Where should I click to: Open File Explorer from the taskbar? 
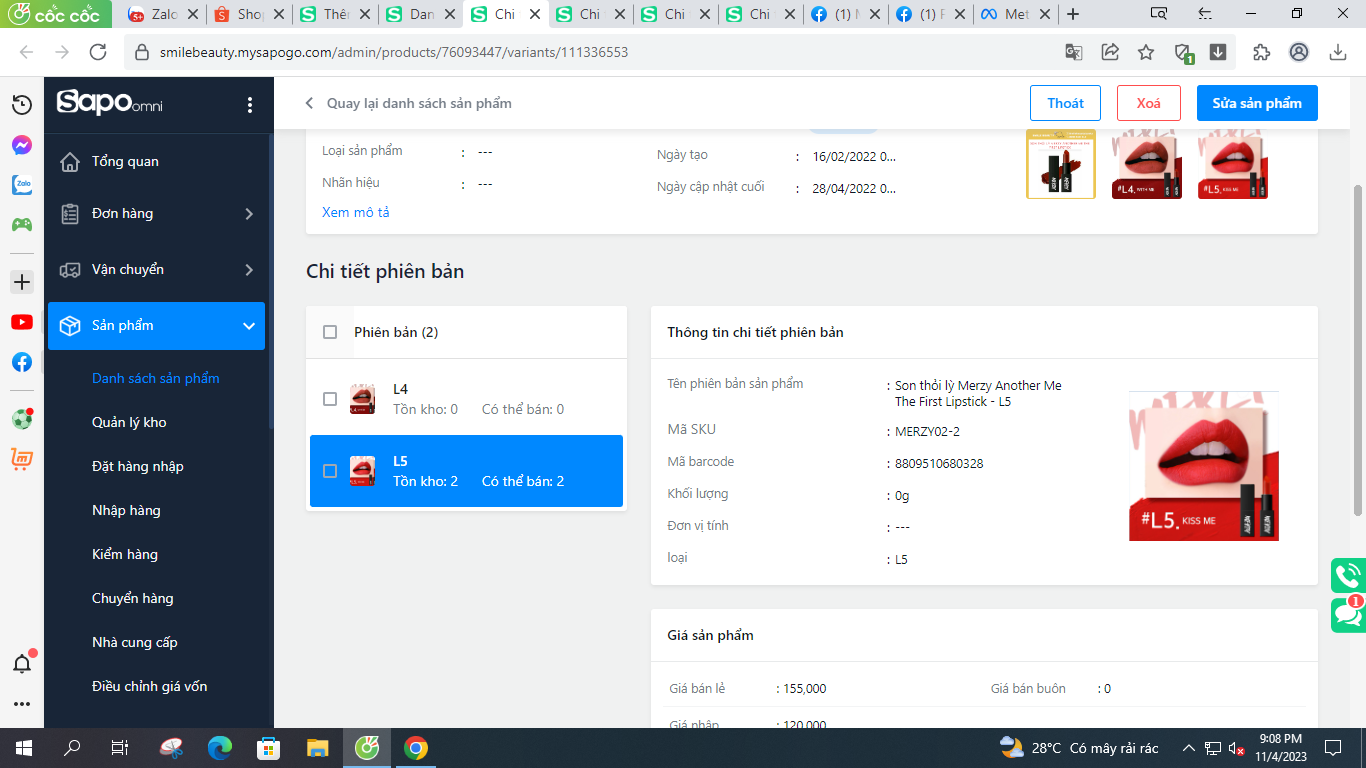(317, 748)
